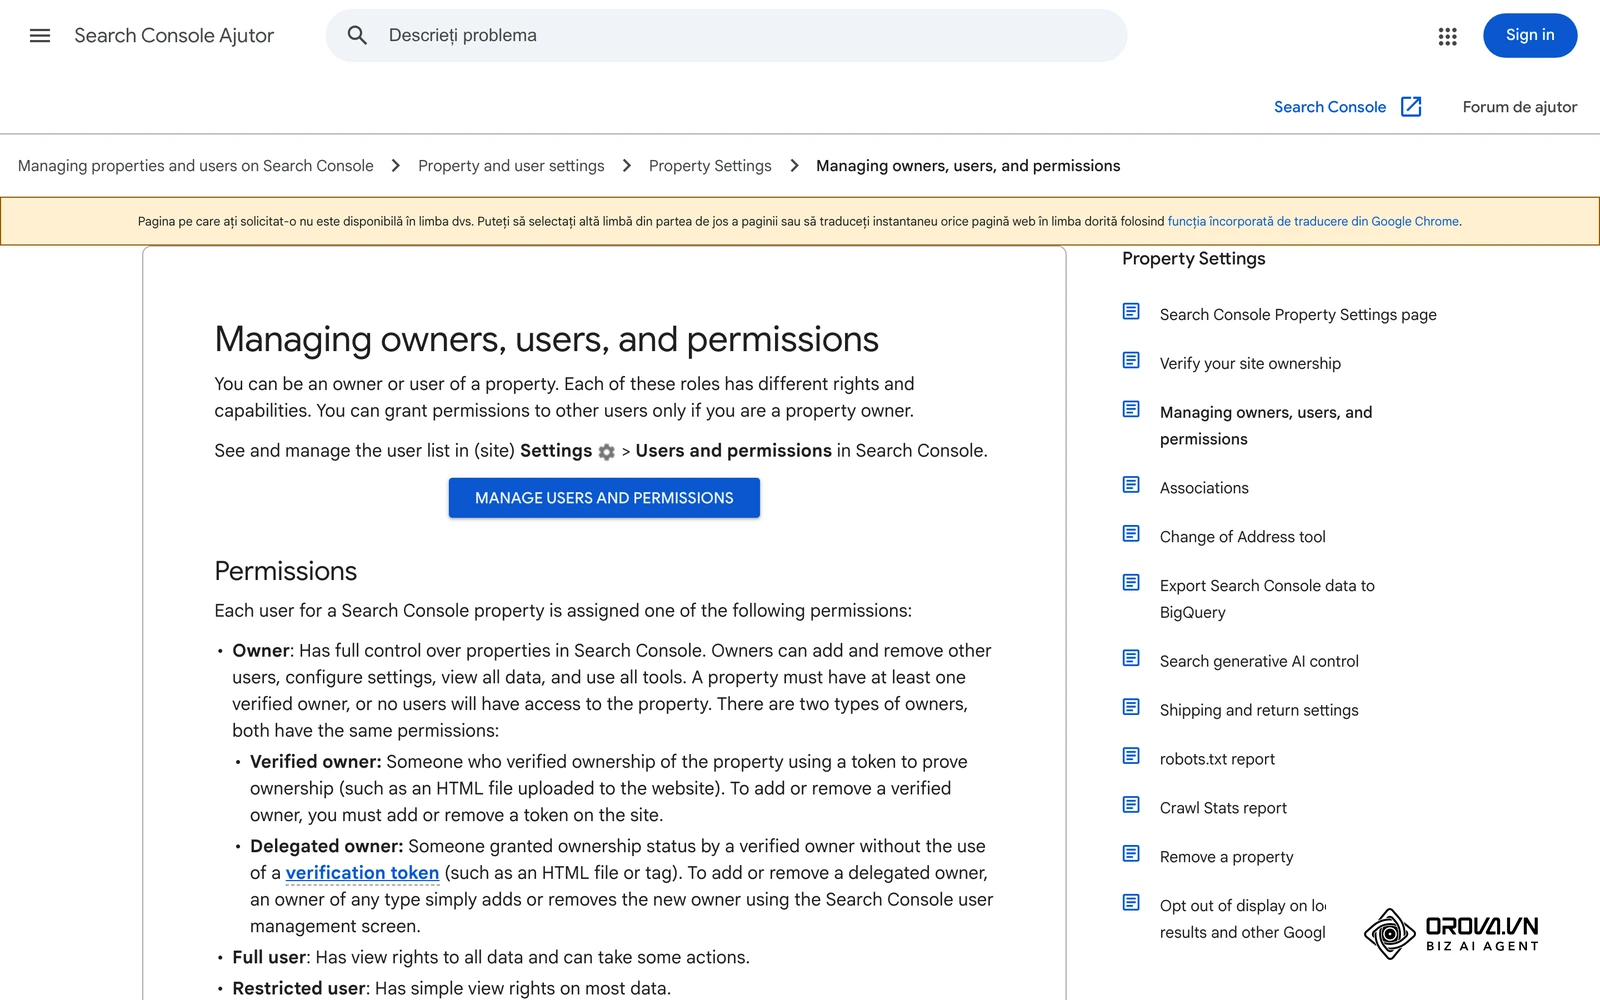Screen dimensions: 1600x1000
Task: Focus the Descrieți problema search field
Action: pyautogui.click(x=727, y=36)
